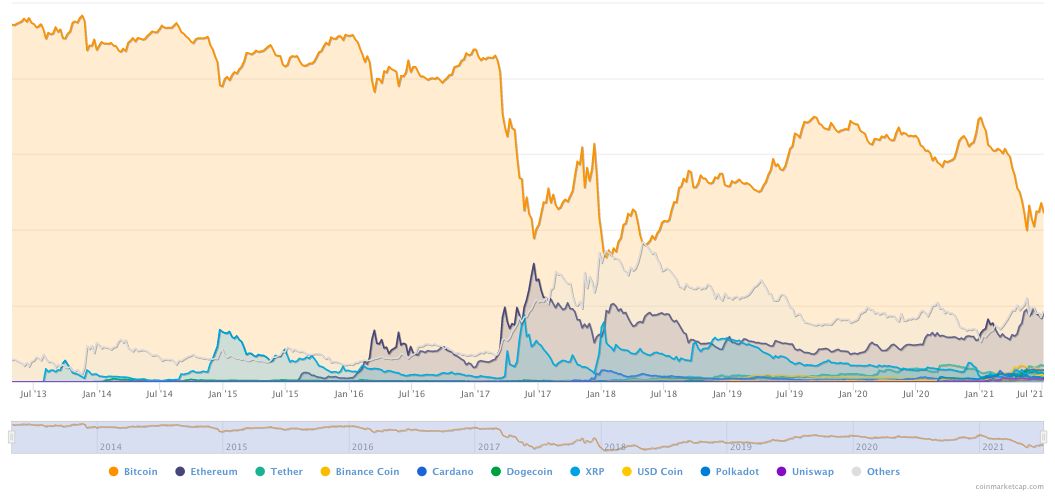This screenshot has height=499, width=1055.
Task: Click the teal Tether legend marker
Action: 260,472
